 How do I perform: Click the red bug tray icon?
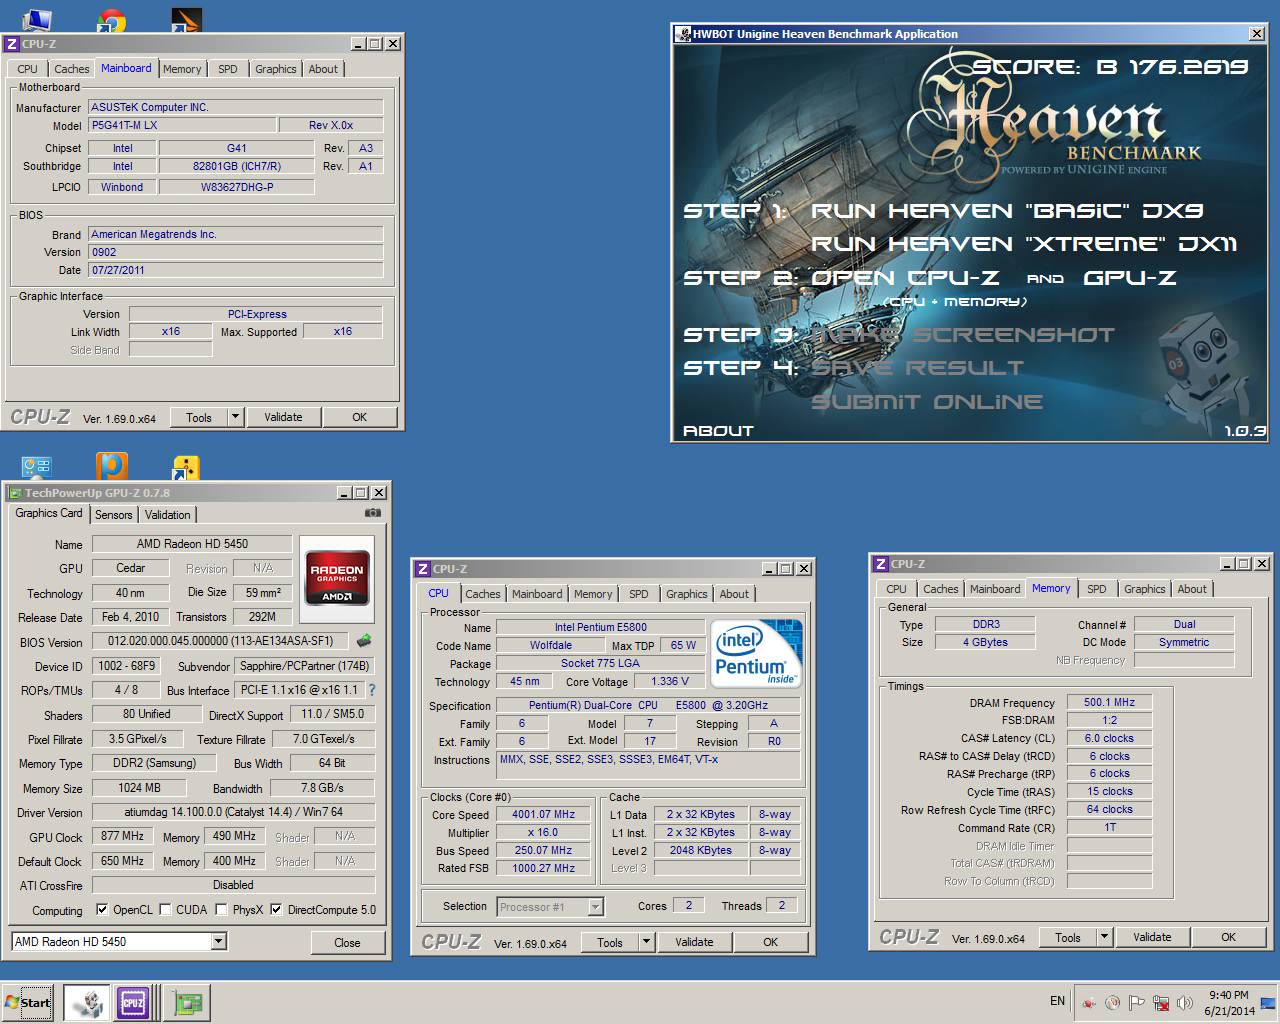click(1088, 1002)
